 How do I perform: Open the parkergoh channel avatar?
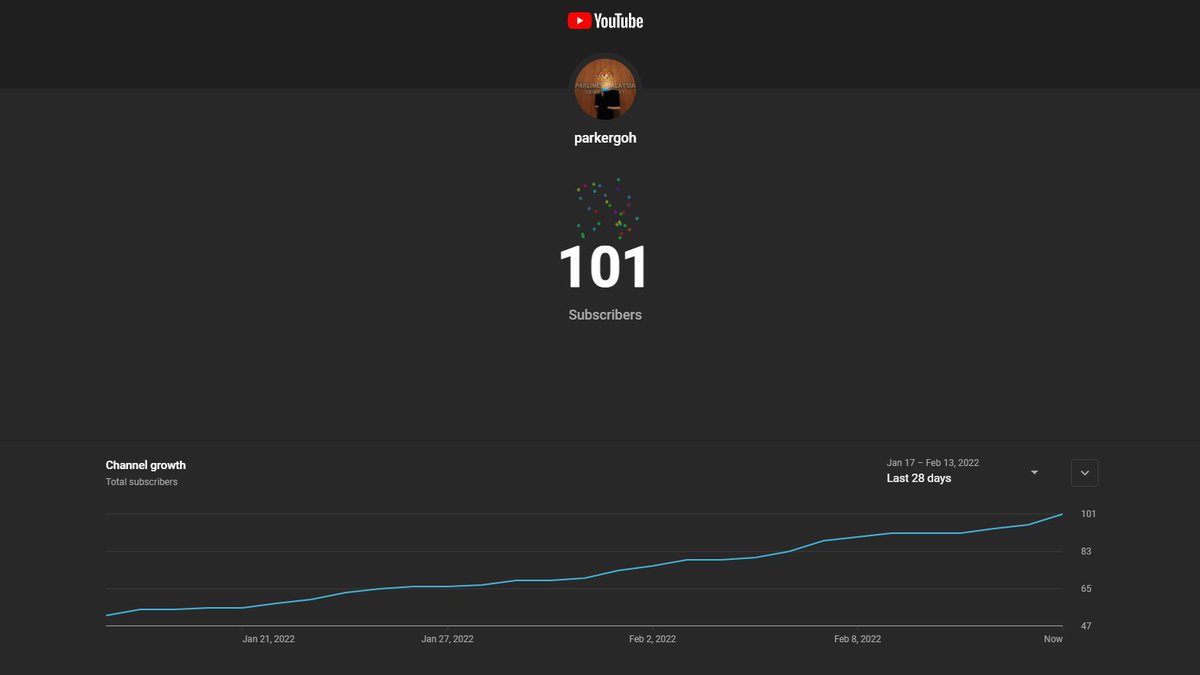coord(604,88)
